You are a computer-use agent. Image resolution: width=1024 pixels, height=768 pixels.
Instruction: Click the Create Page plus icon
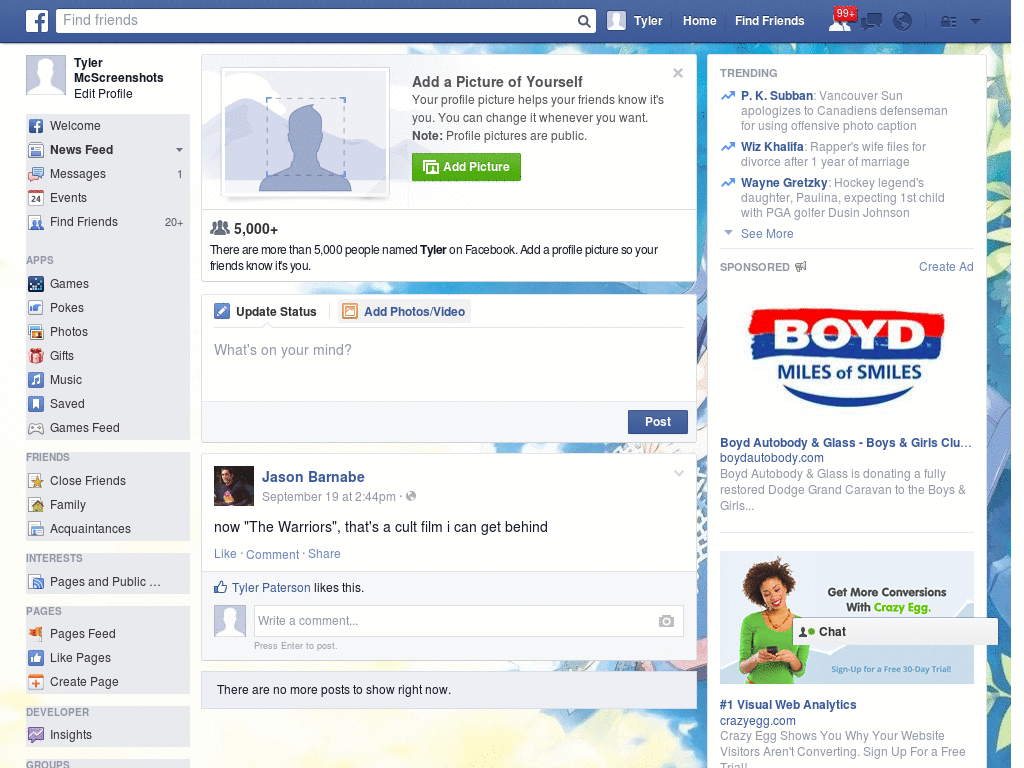point(36,682)
